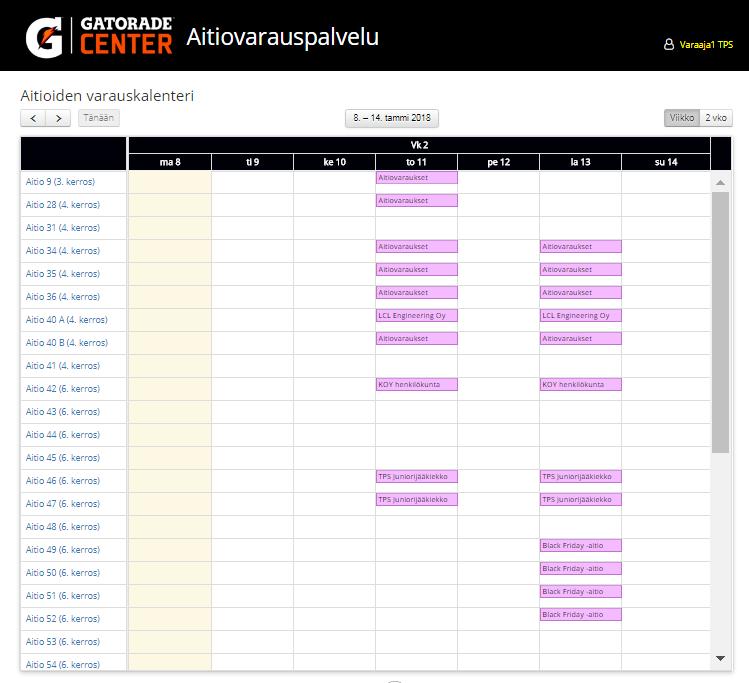Switch to the 2 vko view
Viewport: 749px width, 683px height.
point(716,118)
